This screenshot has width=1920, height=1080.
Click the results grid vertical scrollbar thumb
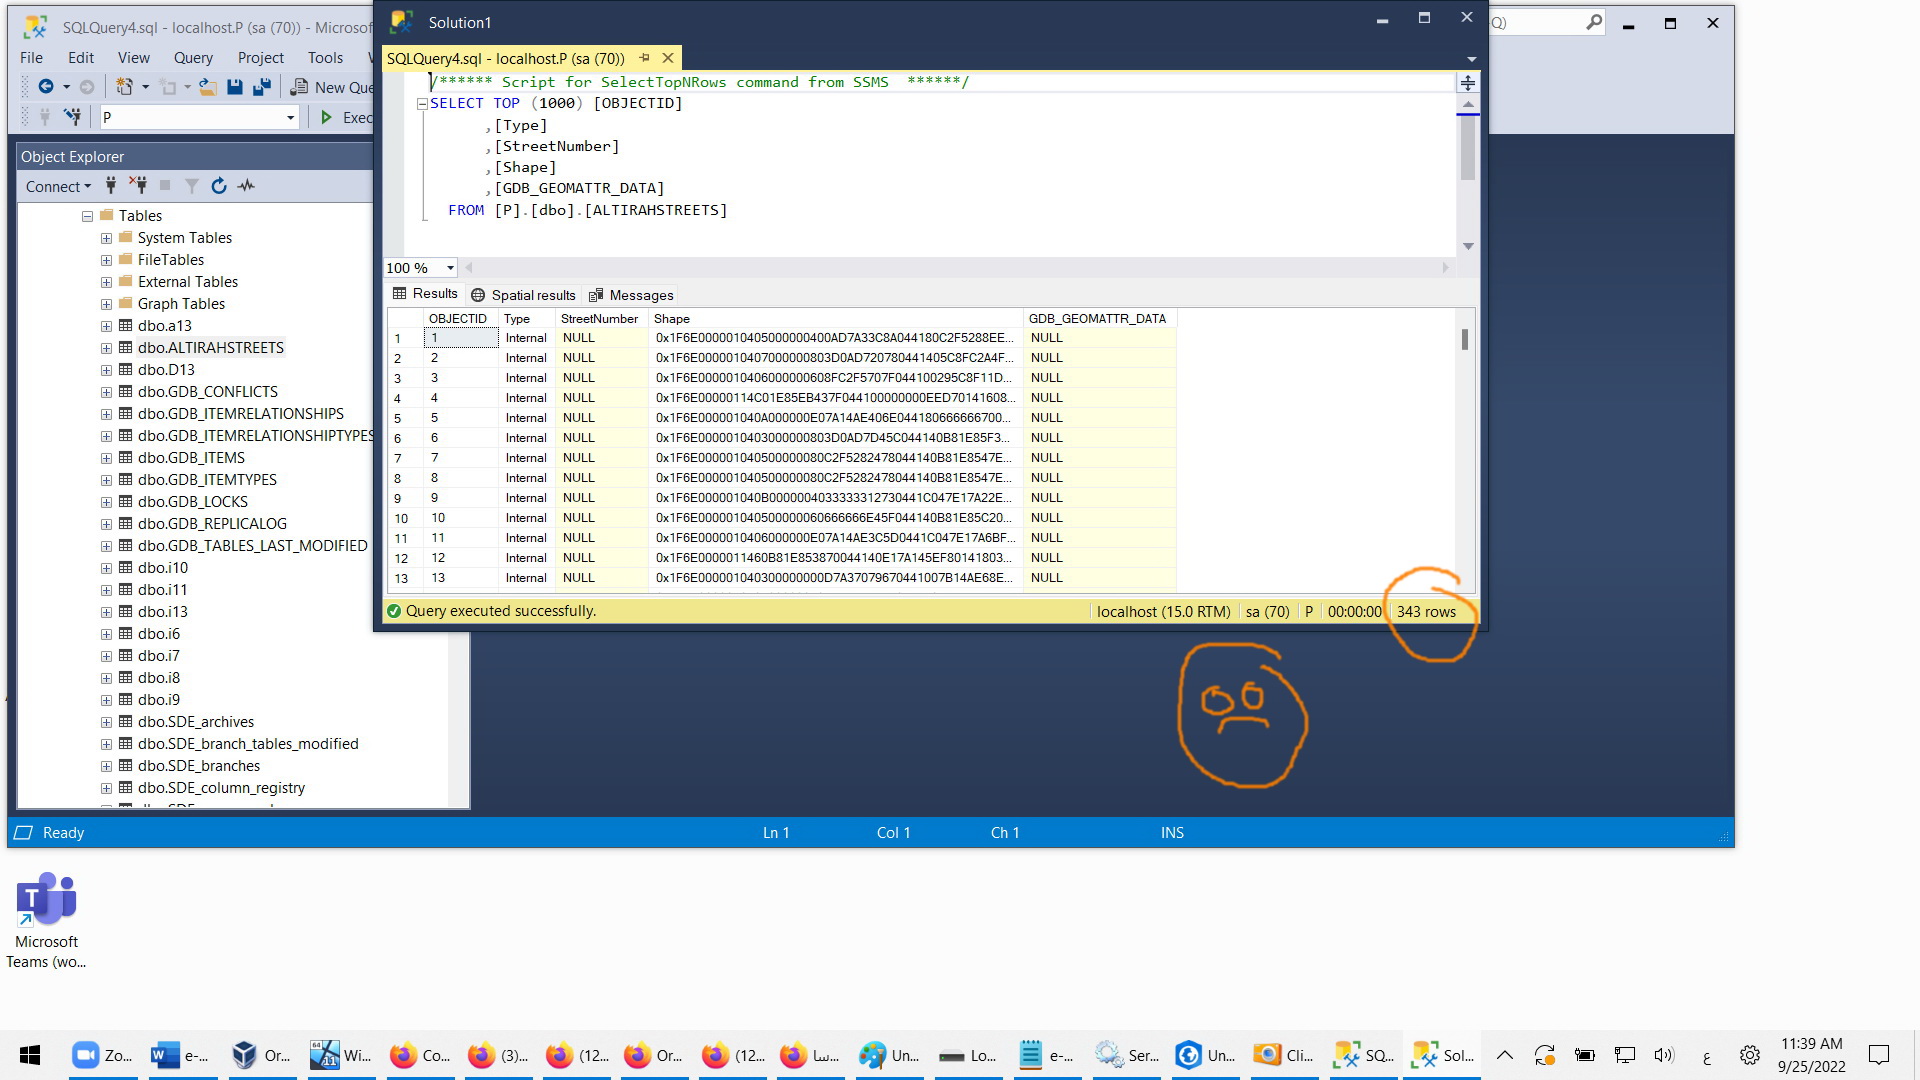pyautogui.click(x=1465, y=340)
